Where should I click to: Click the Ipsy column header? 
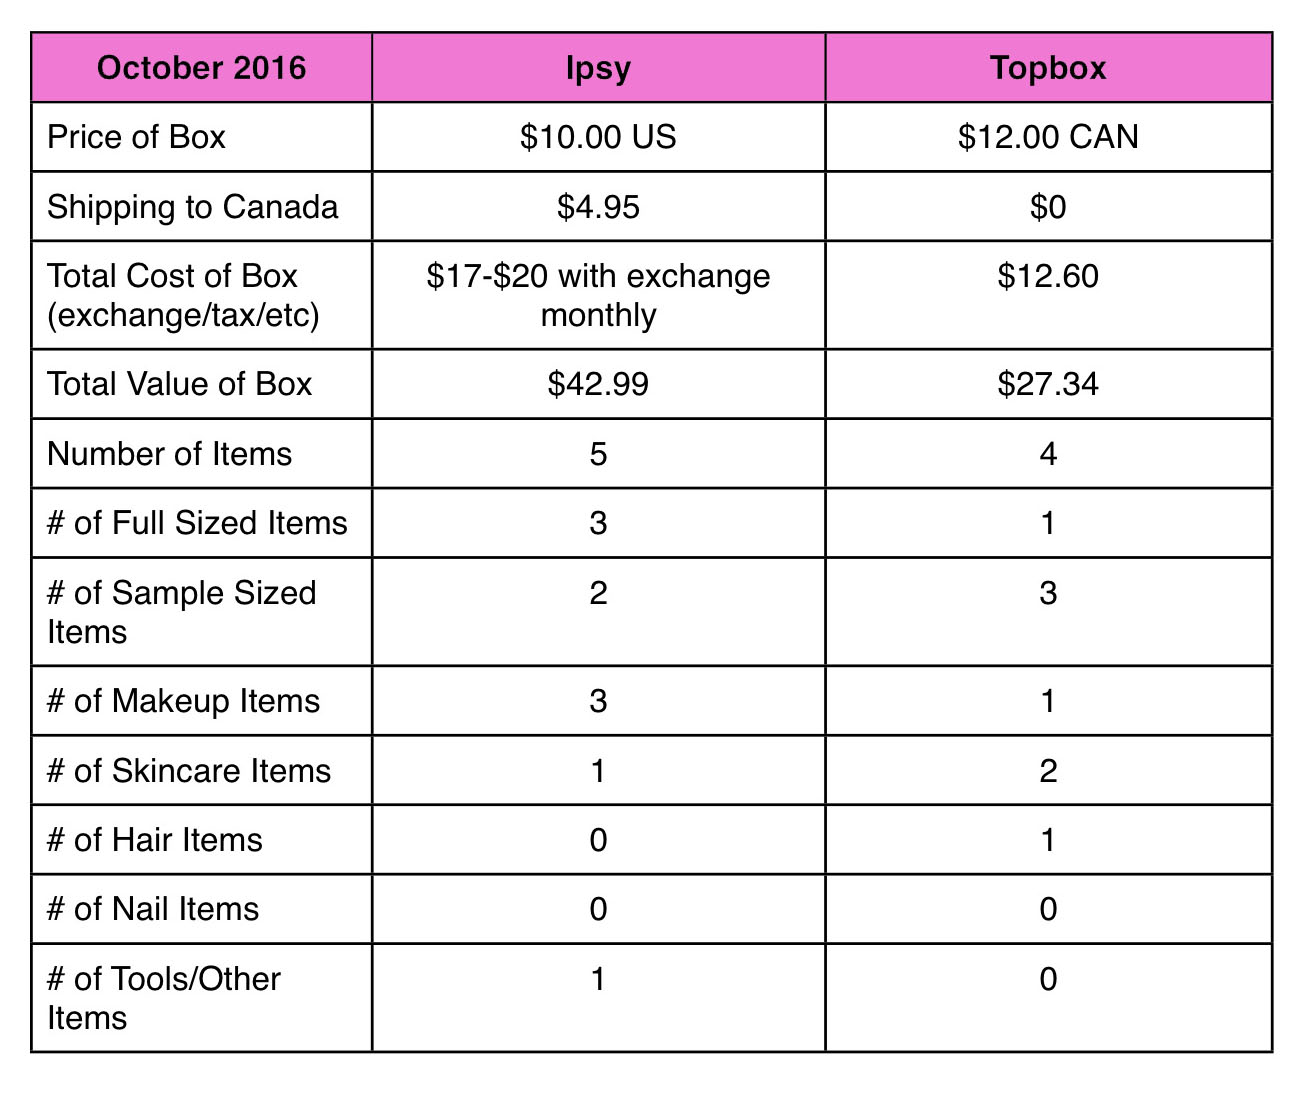[598, 68]
